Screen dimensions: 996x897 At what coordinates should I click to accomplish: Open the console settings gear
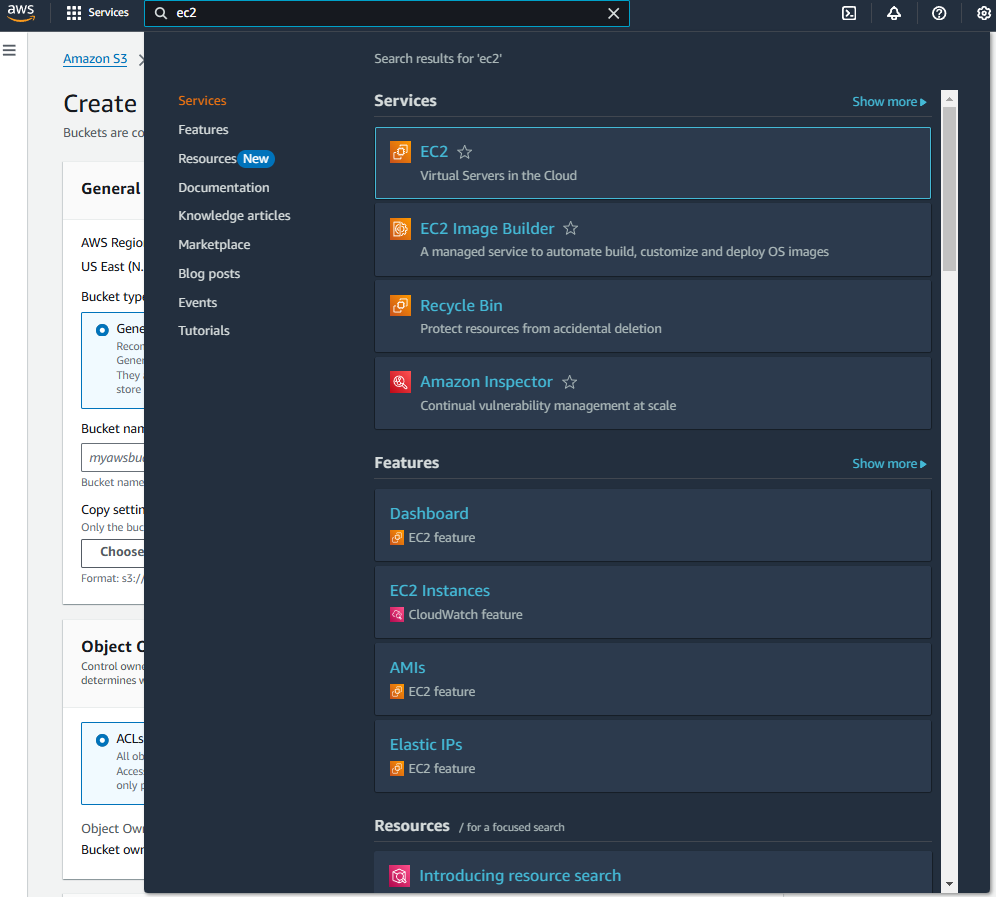[x=983, y=13]
